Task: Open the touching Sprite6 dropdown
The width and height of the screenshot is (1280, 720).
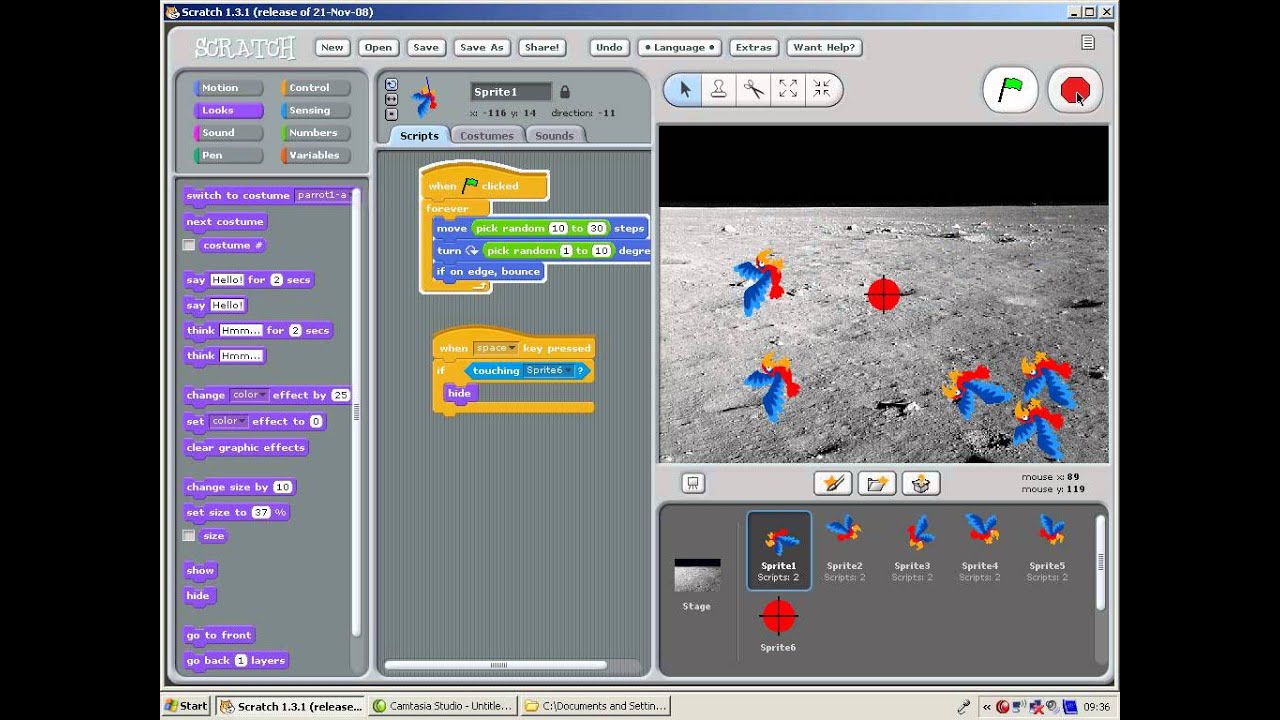Action: [x=549, y=370]
